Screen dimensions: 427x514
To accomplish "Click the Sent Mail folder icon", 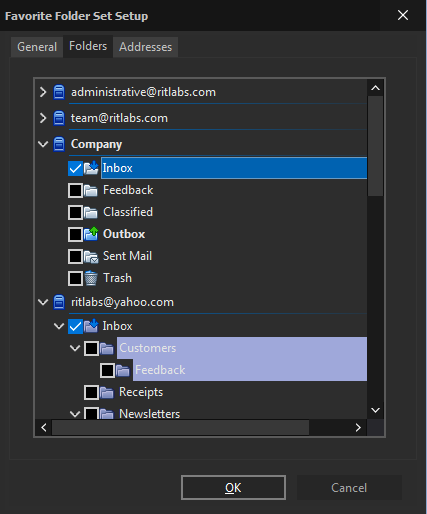I will (x=91, y=256).
